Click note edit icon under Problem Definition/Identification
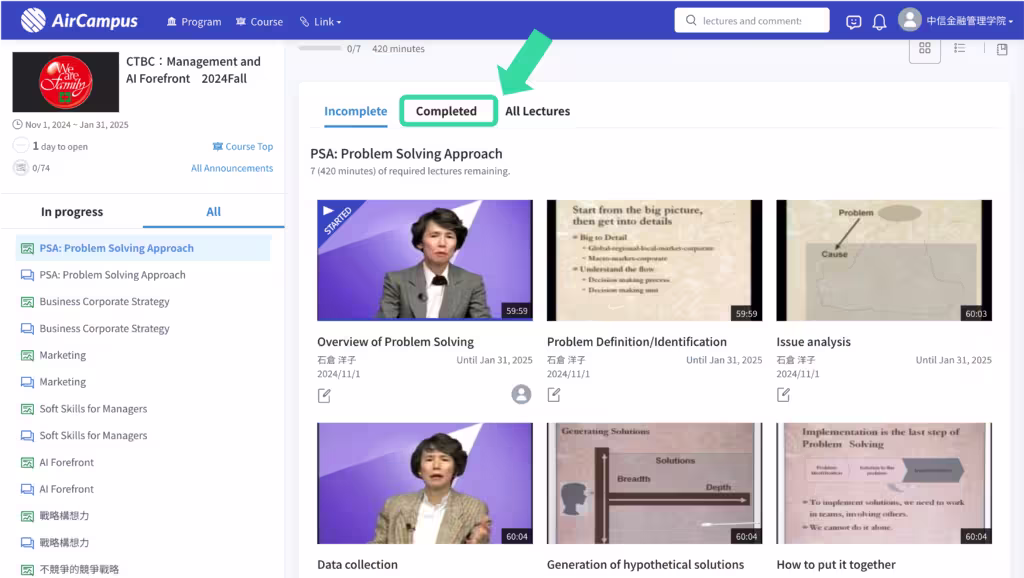The width and height of the screenshot is (1024, 578). [554, 394]
